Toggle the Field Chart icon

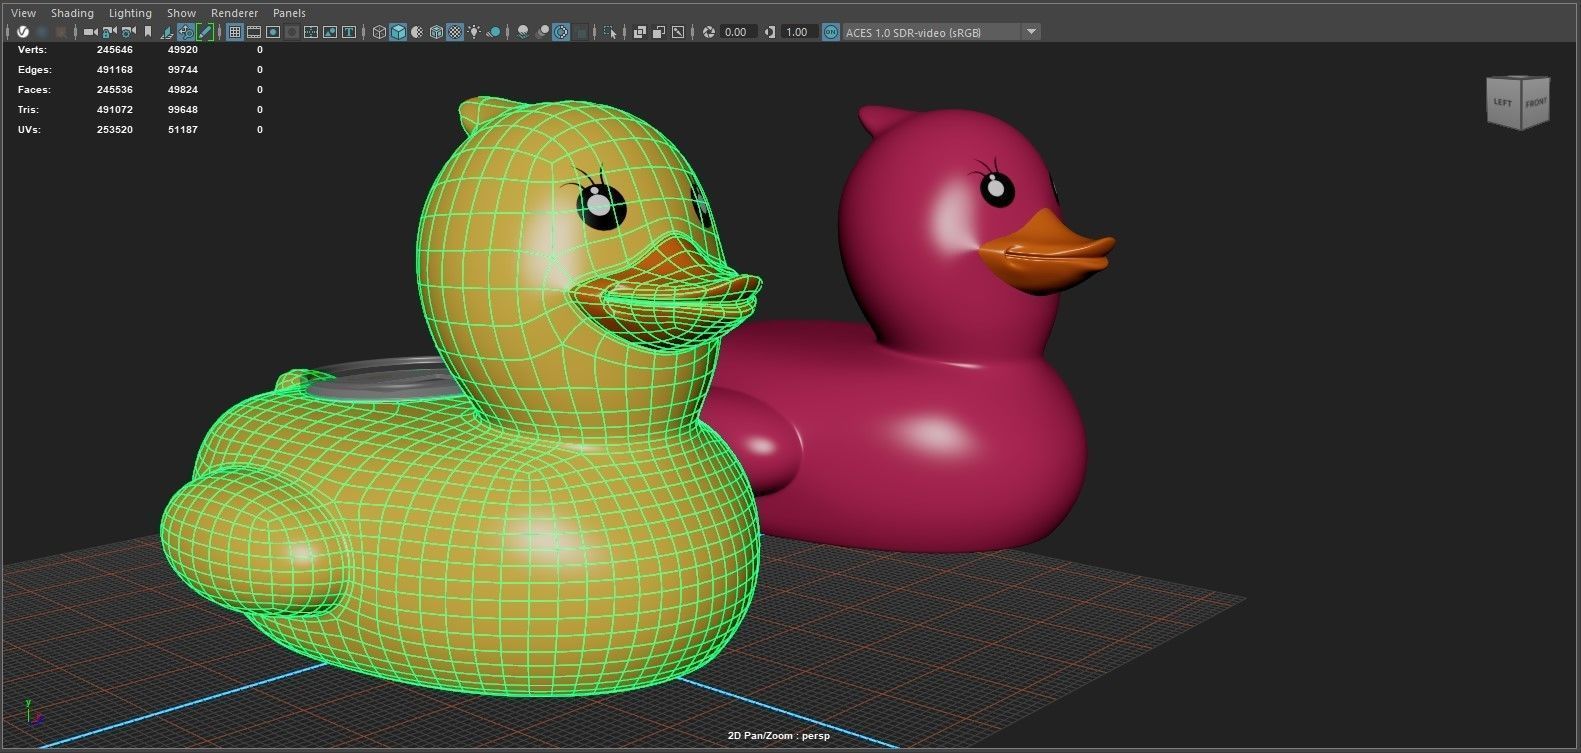tap(311, 32)
